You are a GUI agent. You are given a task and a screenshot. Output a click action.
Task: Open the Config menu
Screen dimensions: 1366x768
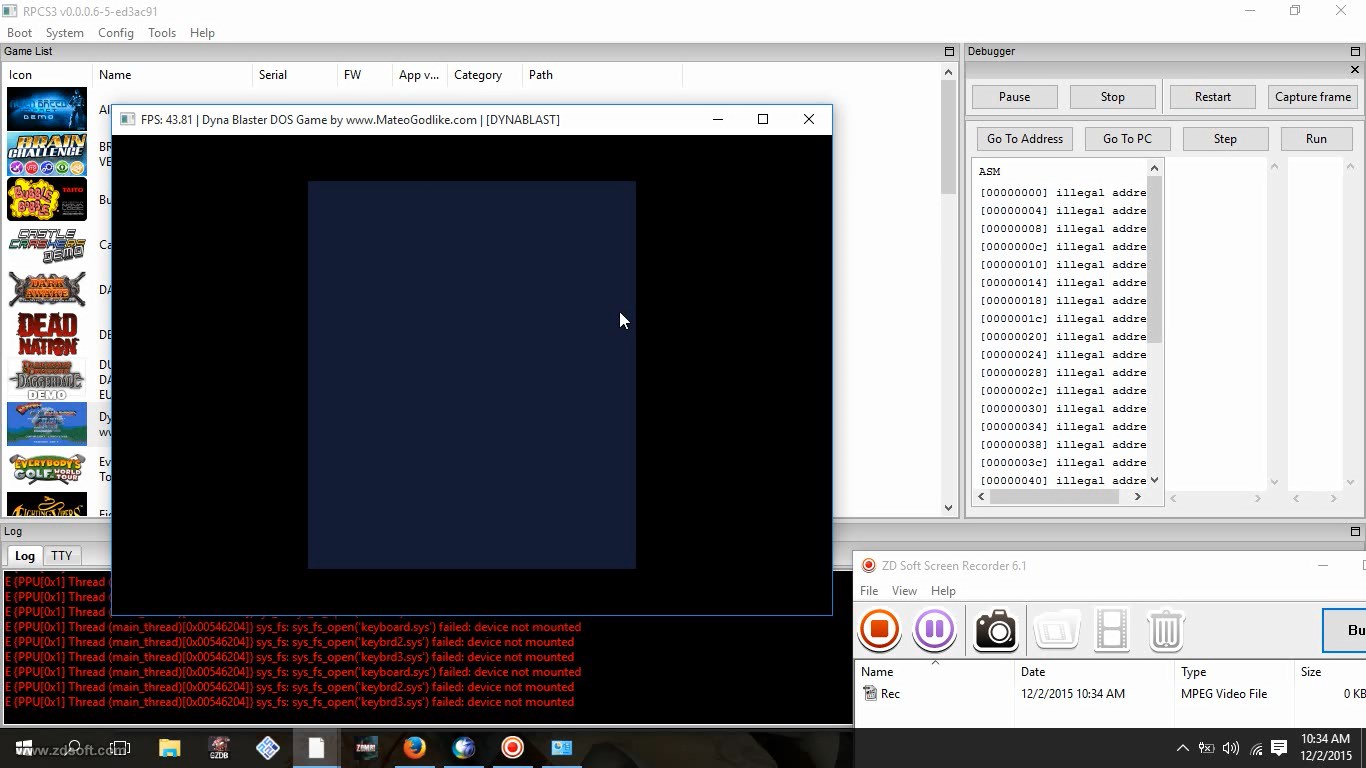pyautogui.click(x=116, y=33)
